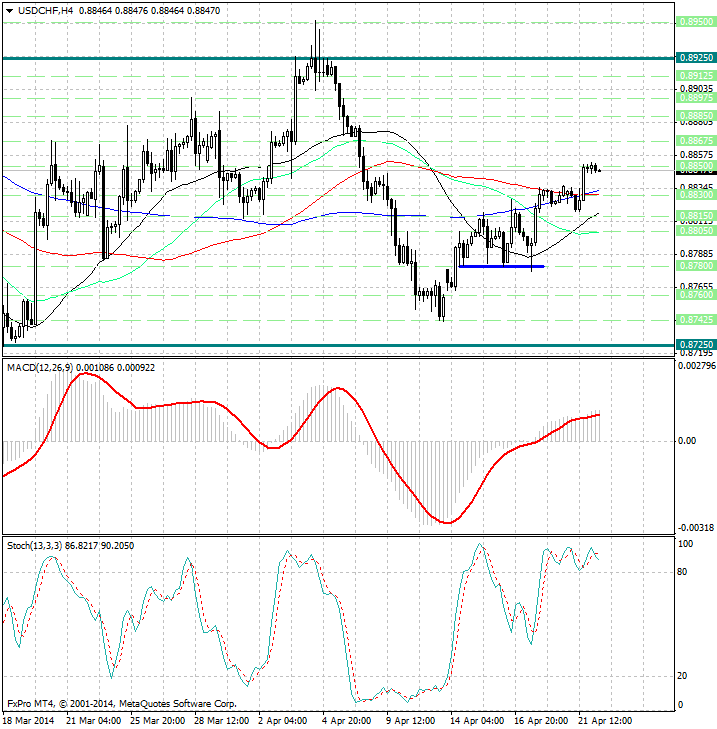Click the Stoch(13,3,3) indicator label
This screenshot has width=717, height=729.
pyautogui.click(x=40, y=546)
